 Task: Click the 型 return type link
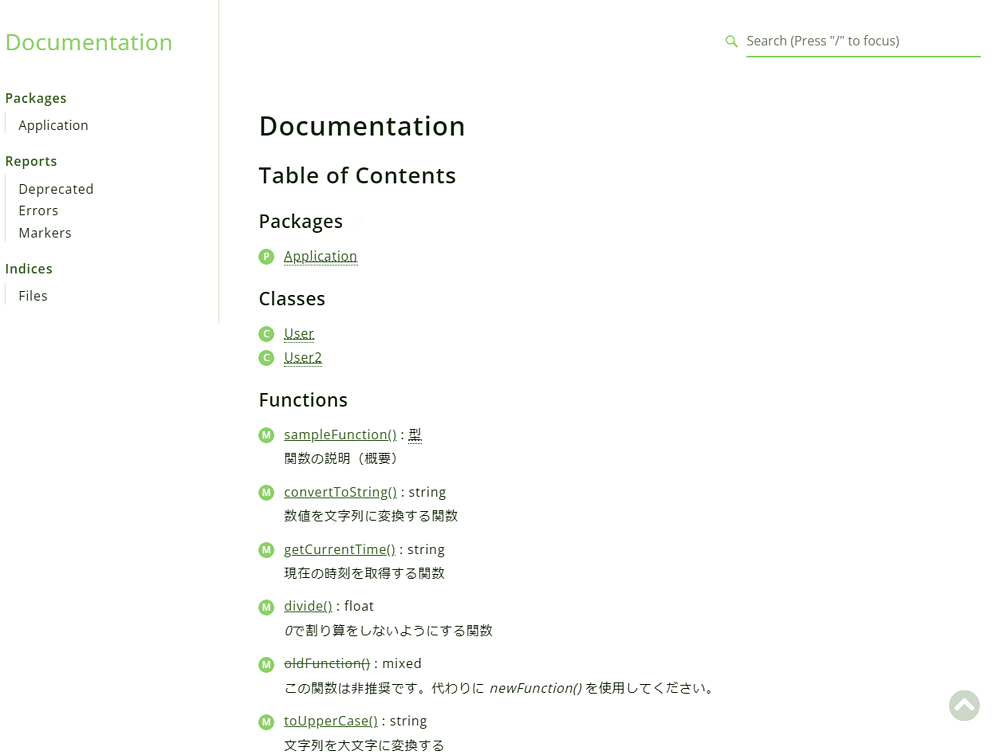415,434
